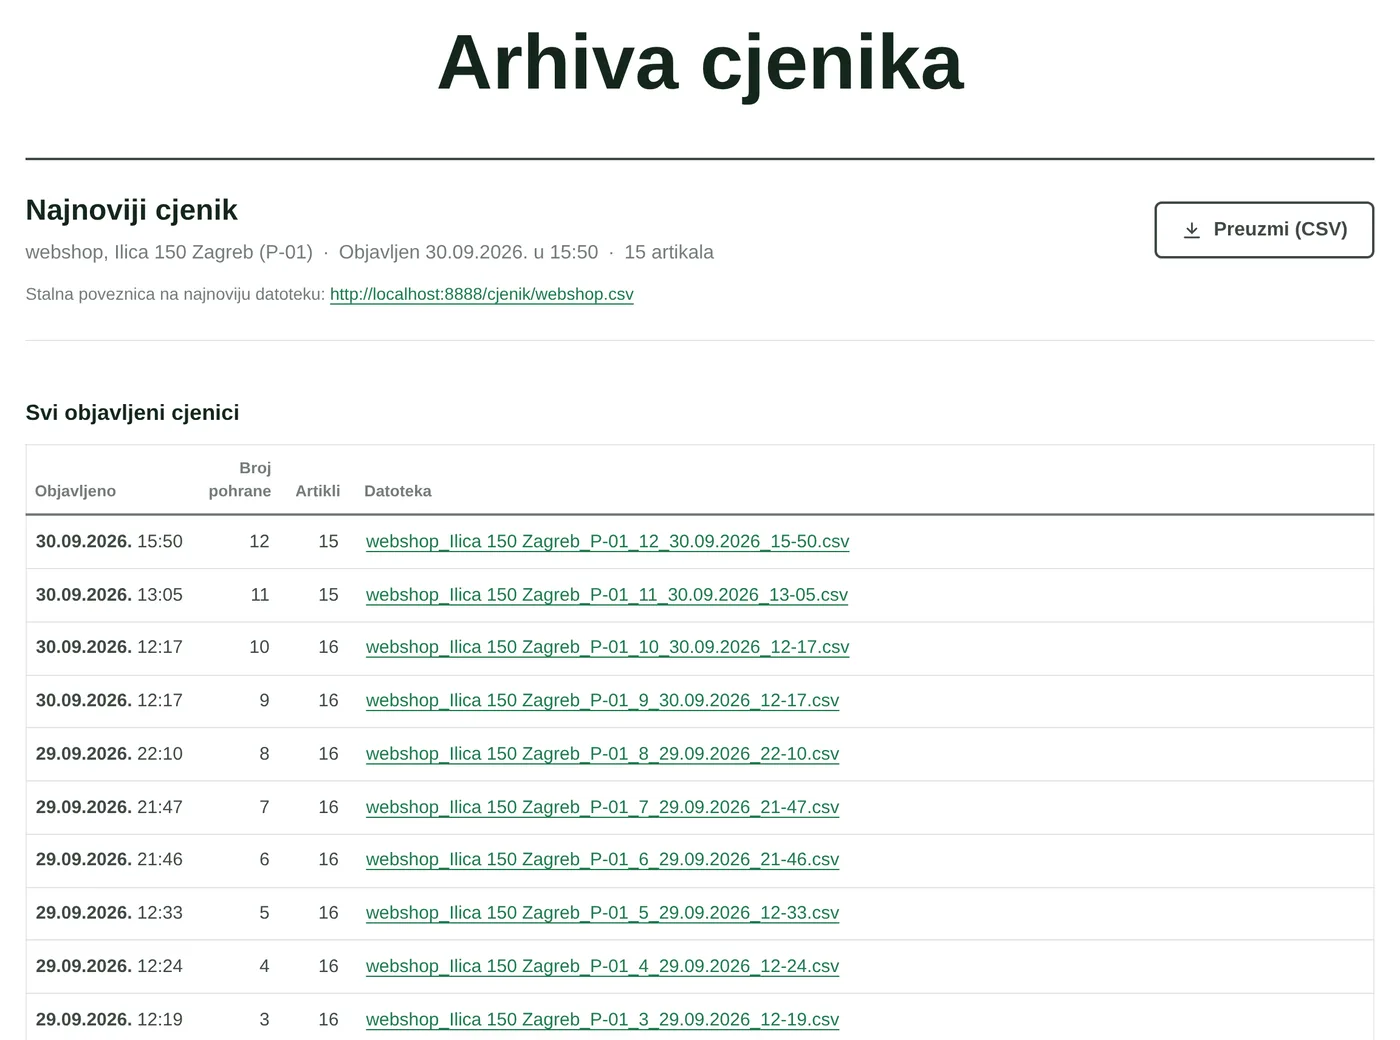Select date cell 29.09.2026. 21:47
Screen dimensions: 1400x1040
coord(109,806)
